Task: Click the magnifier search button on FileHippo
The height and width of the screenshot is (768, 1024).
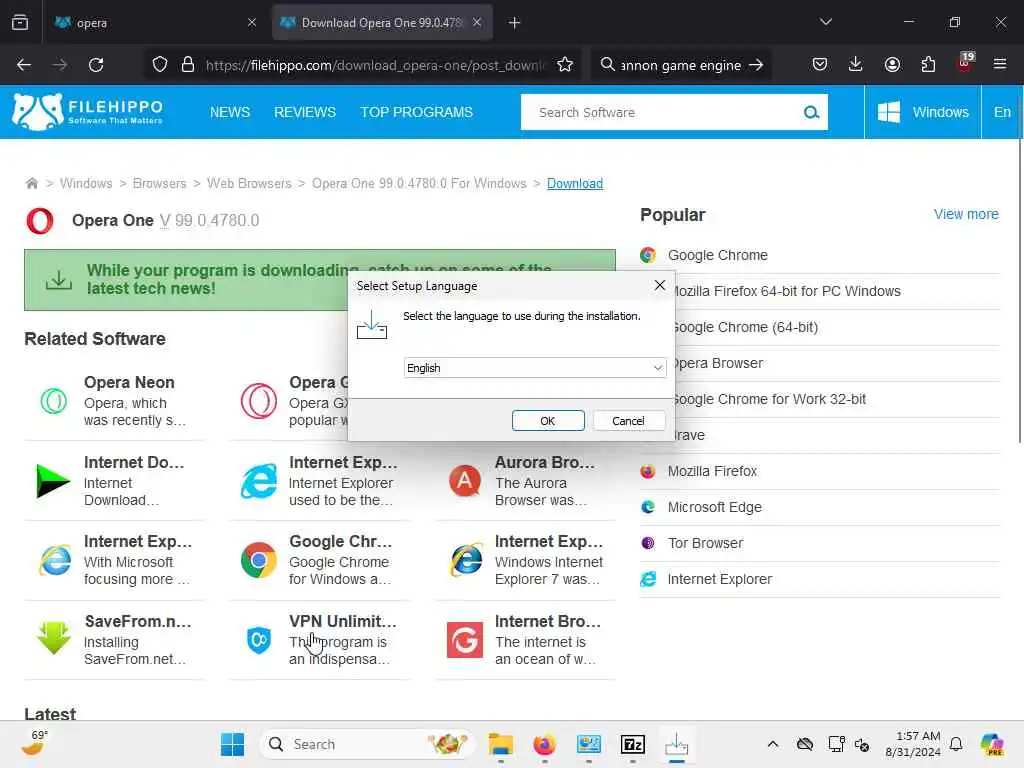Action: tap(811, 112)
